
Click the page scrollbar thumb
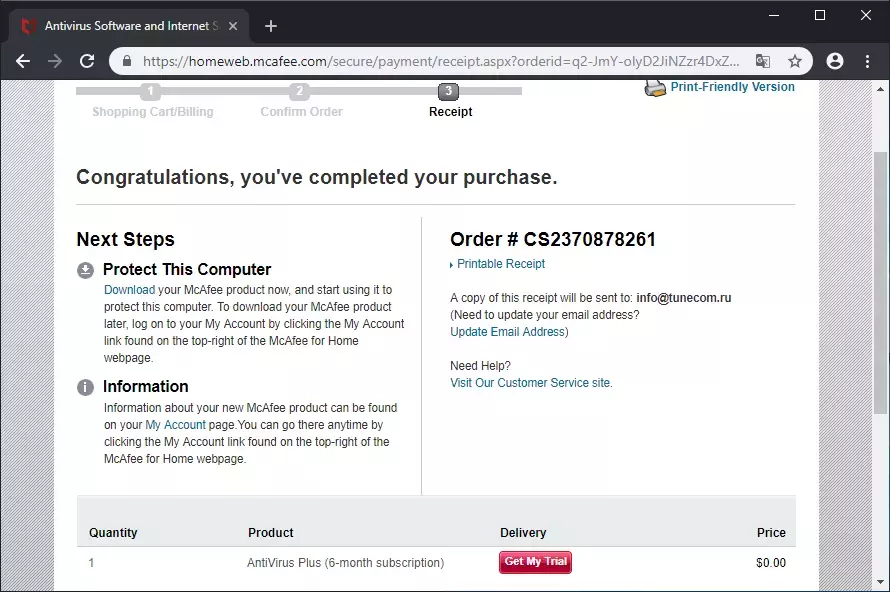880,282
